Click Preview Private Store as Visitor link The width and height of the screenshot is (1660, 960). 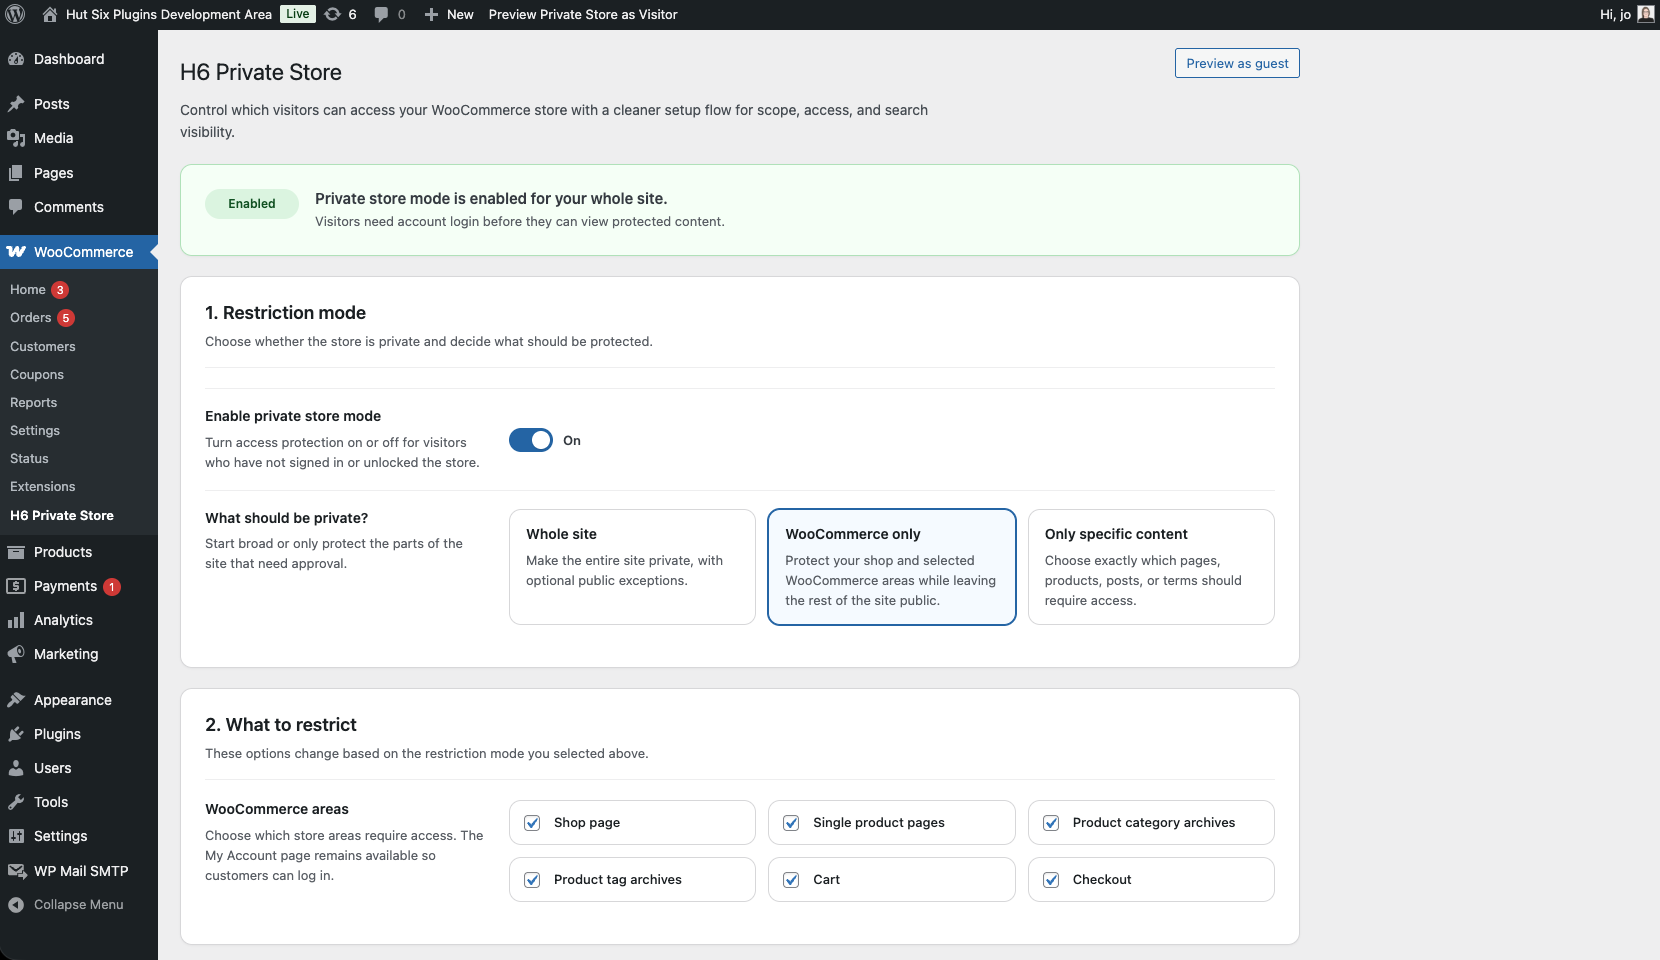(x=583, y=14)
